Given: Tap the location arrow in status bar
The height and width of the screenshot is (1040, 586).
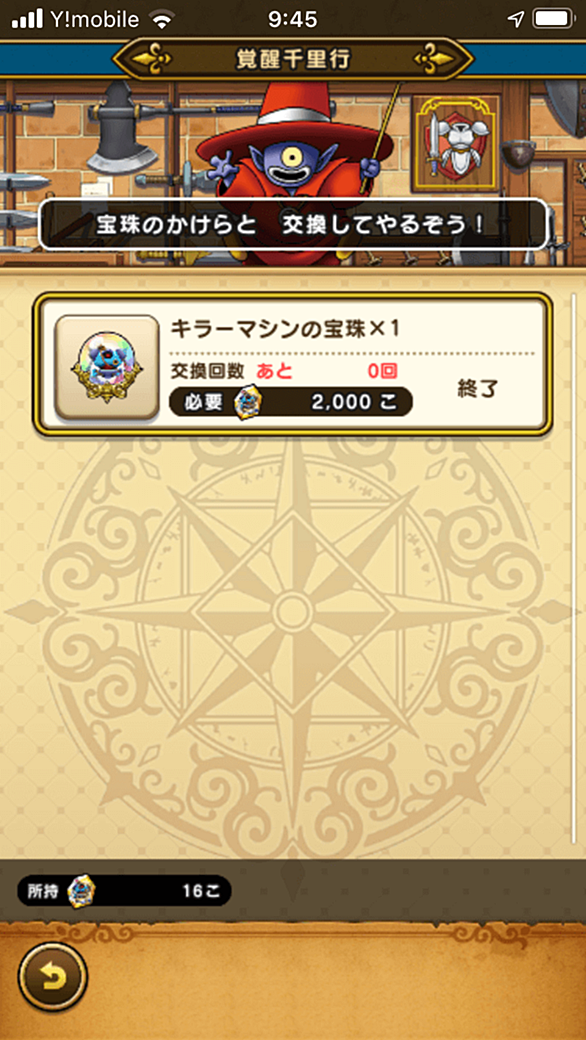Looking at the screenshot, I should click(x=516, y=19).
